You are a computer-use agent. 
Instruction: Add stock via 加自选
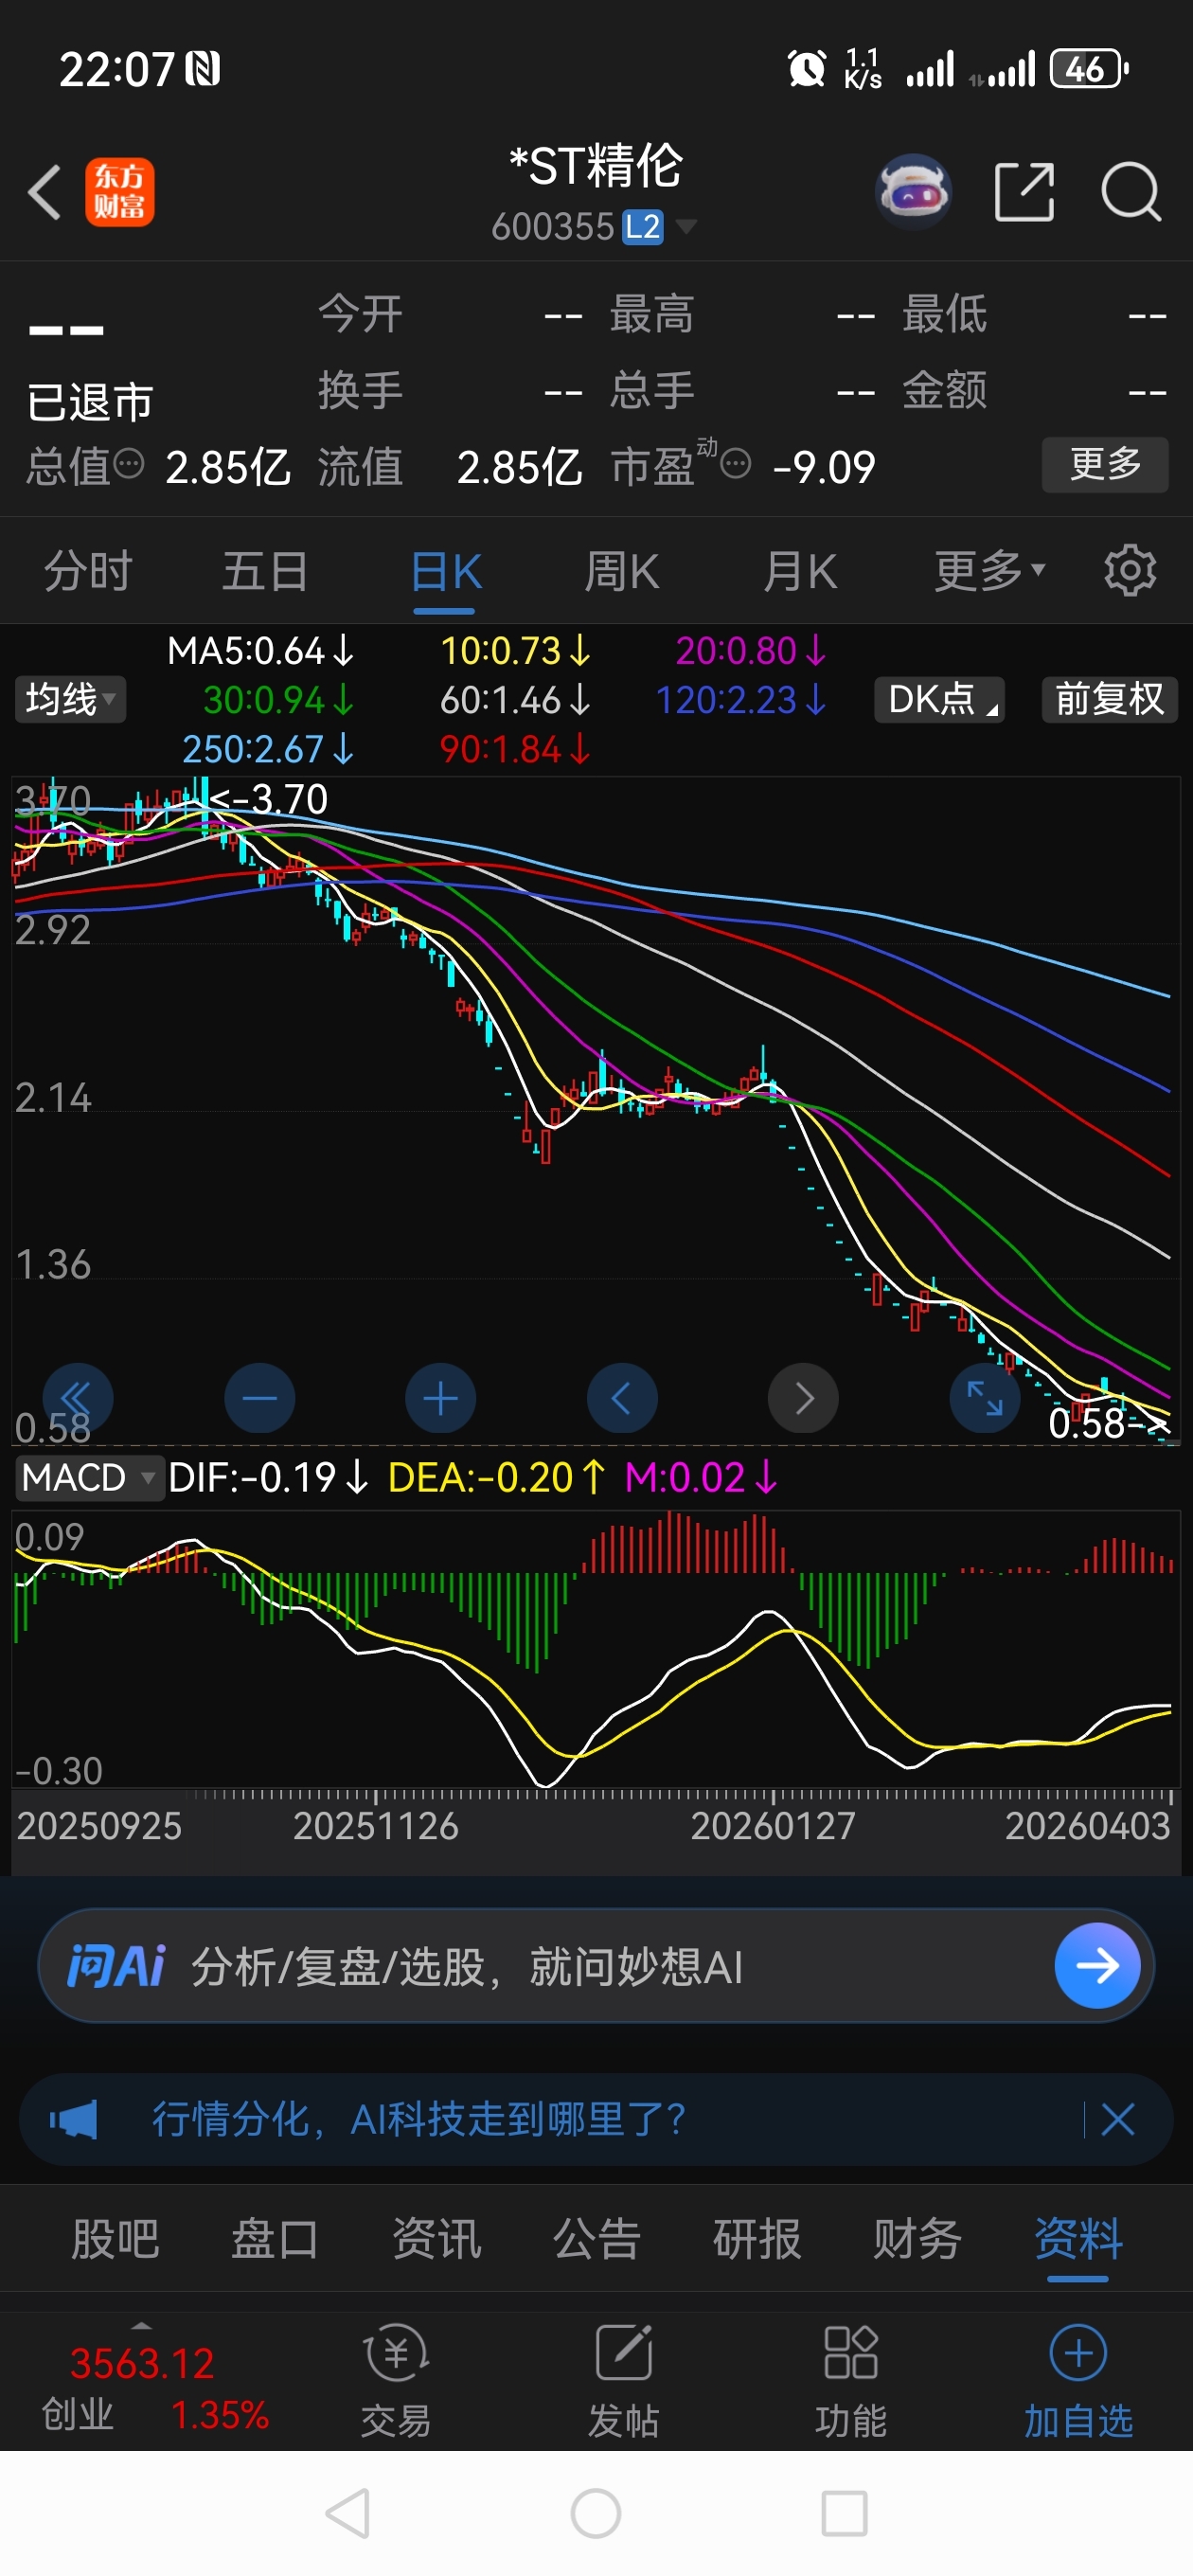1078,2381
